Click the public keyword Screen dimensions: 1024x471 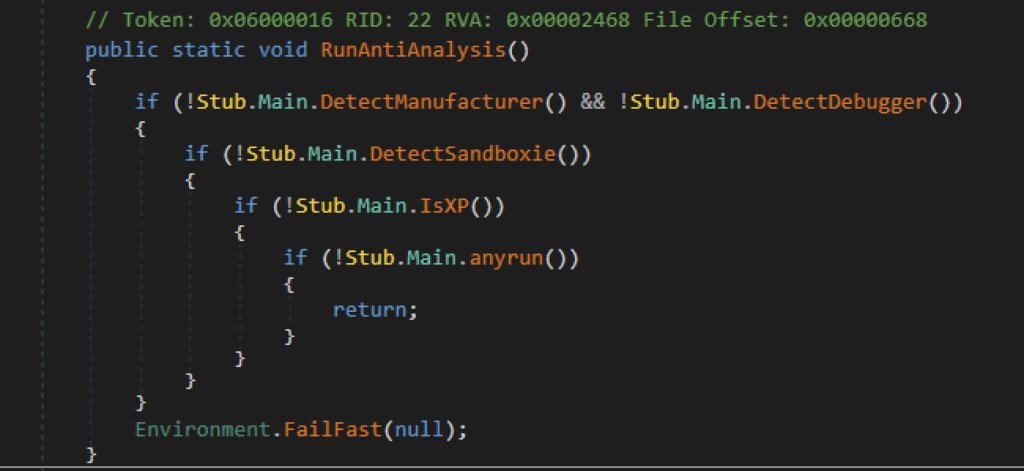[122, 49]
